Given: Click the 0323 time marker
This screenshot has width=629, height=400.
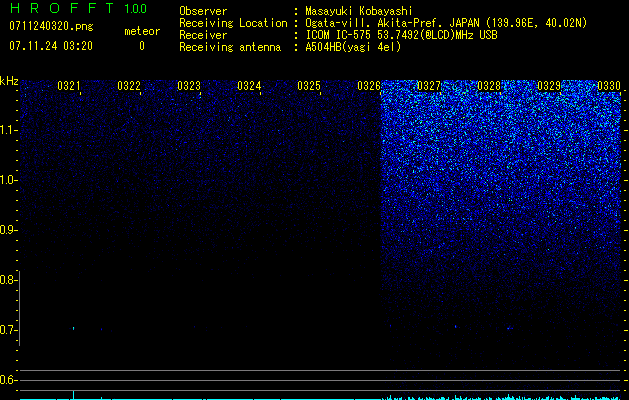Looking at the screenshot, I should tap(189, 86).
